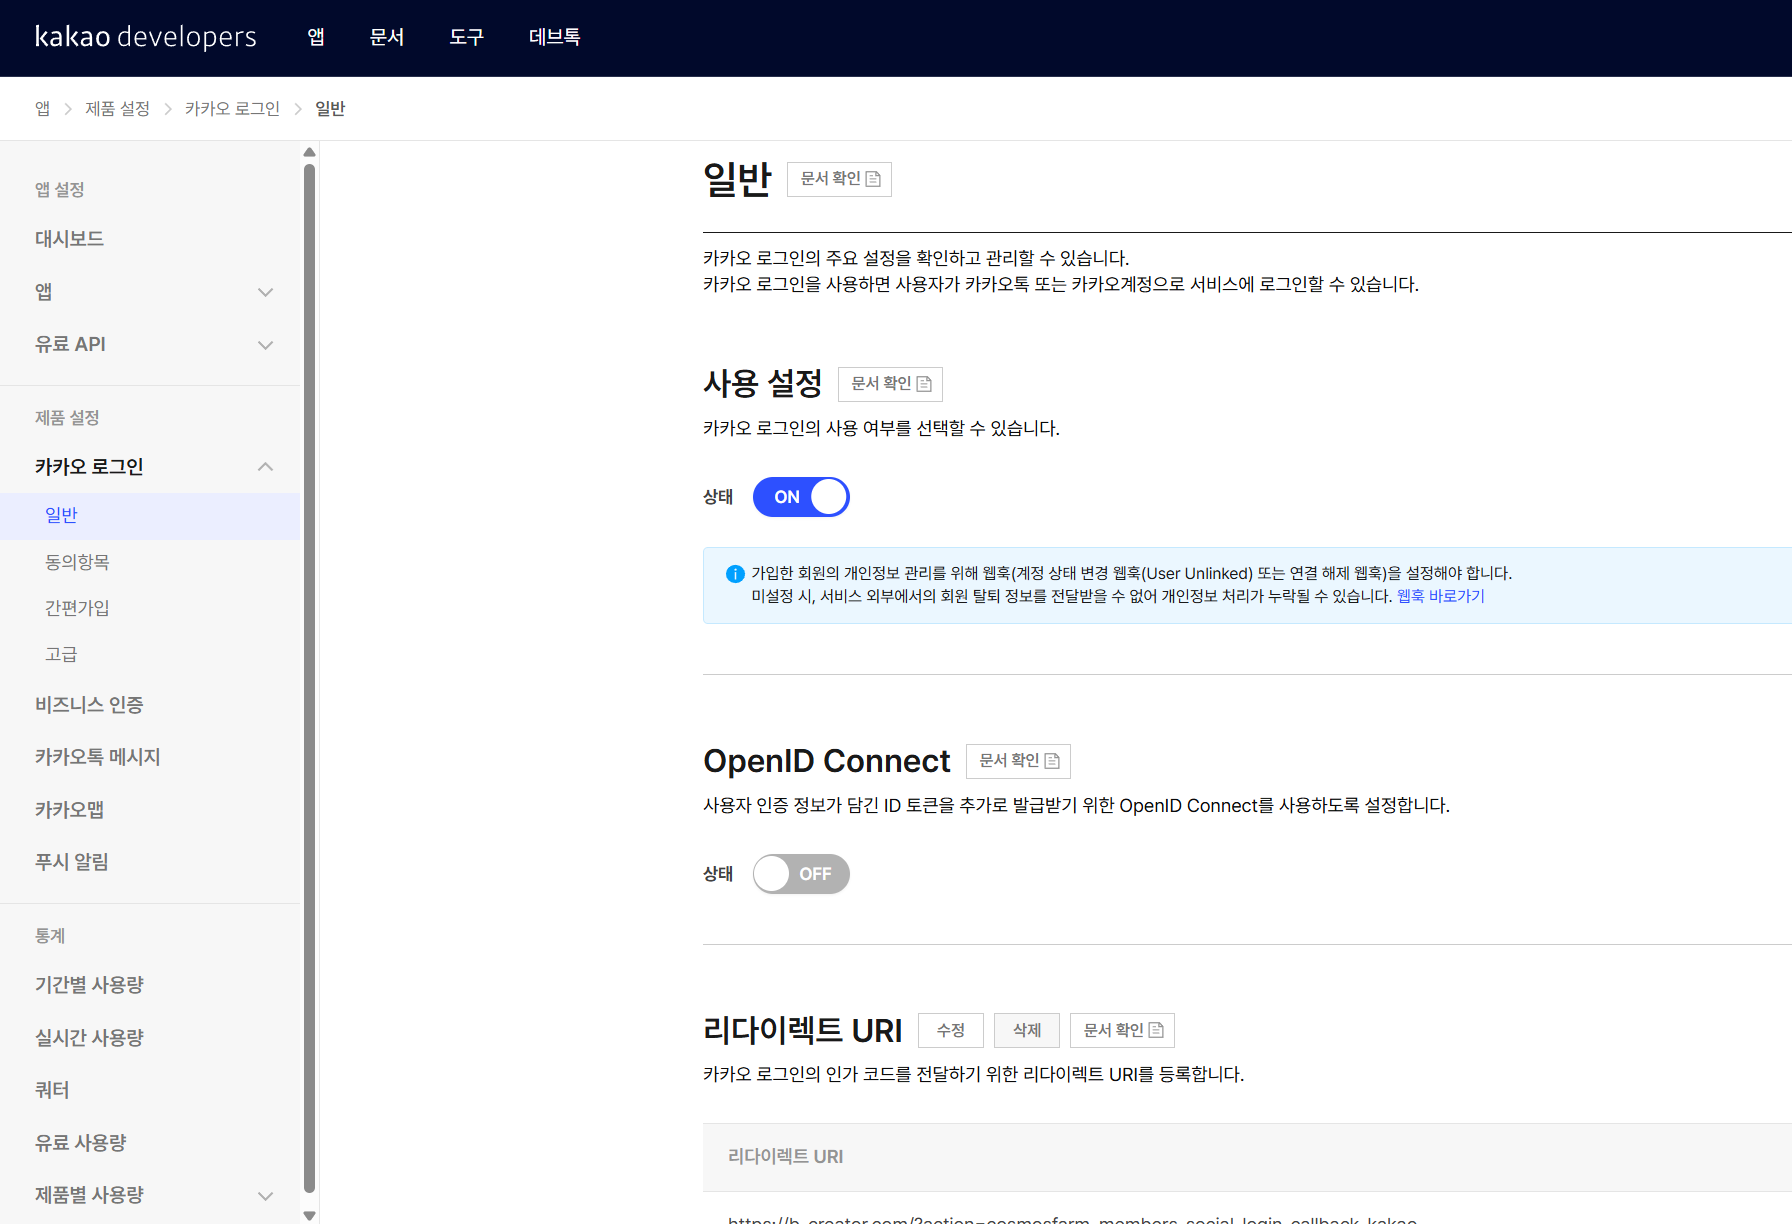Expand the 앱 sidebar section
Screen dimensions: 1792x1224
tap(265, 292)
